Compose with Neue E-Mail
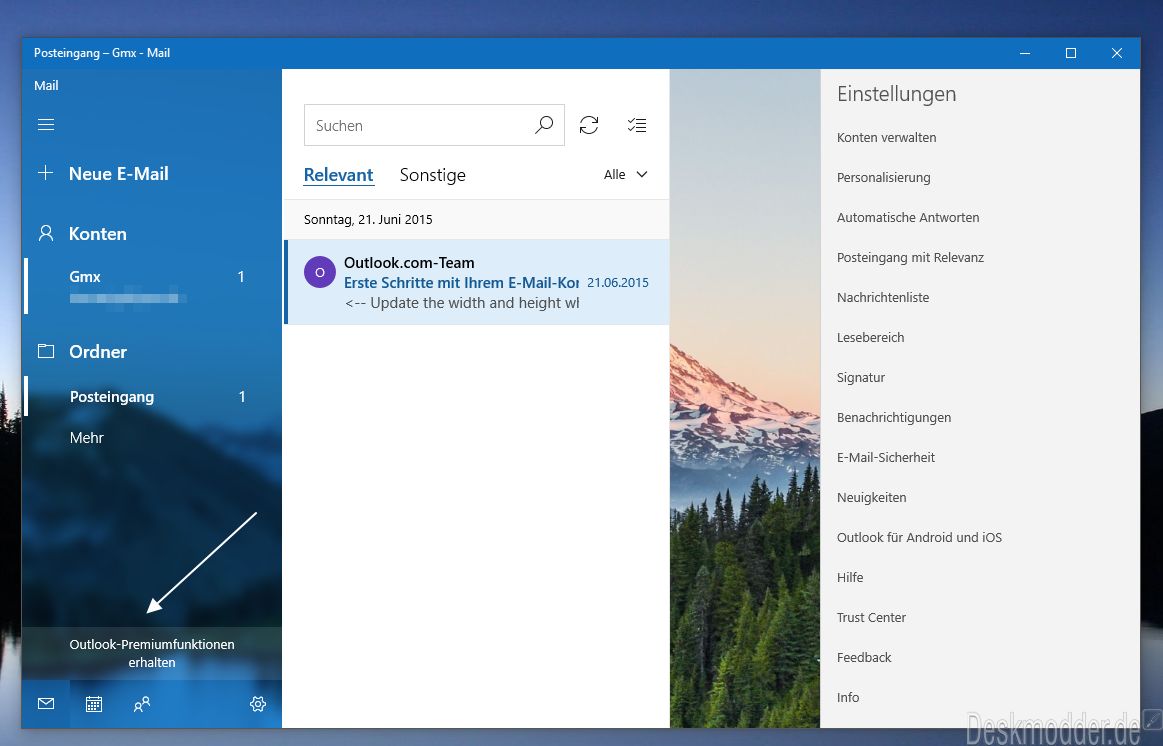The width and height of the screenshot is (1163, 746). [119, 174]
